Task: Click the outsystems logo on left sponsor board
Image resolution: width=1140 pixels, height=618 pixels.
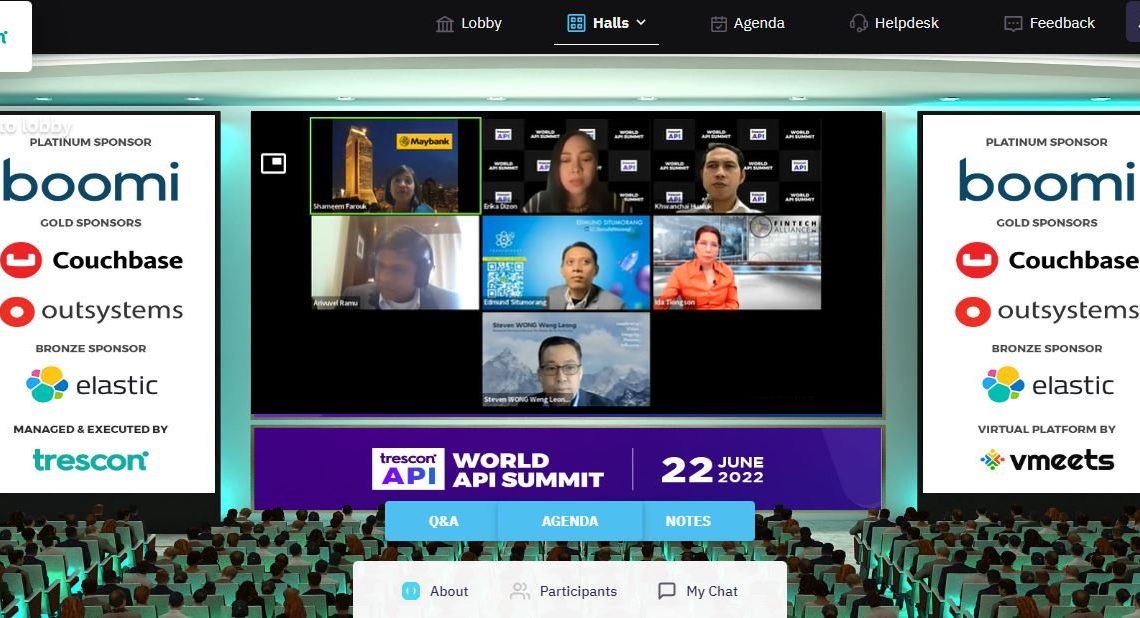Action: click(x=91, y=311)
